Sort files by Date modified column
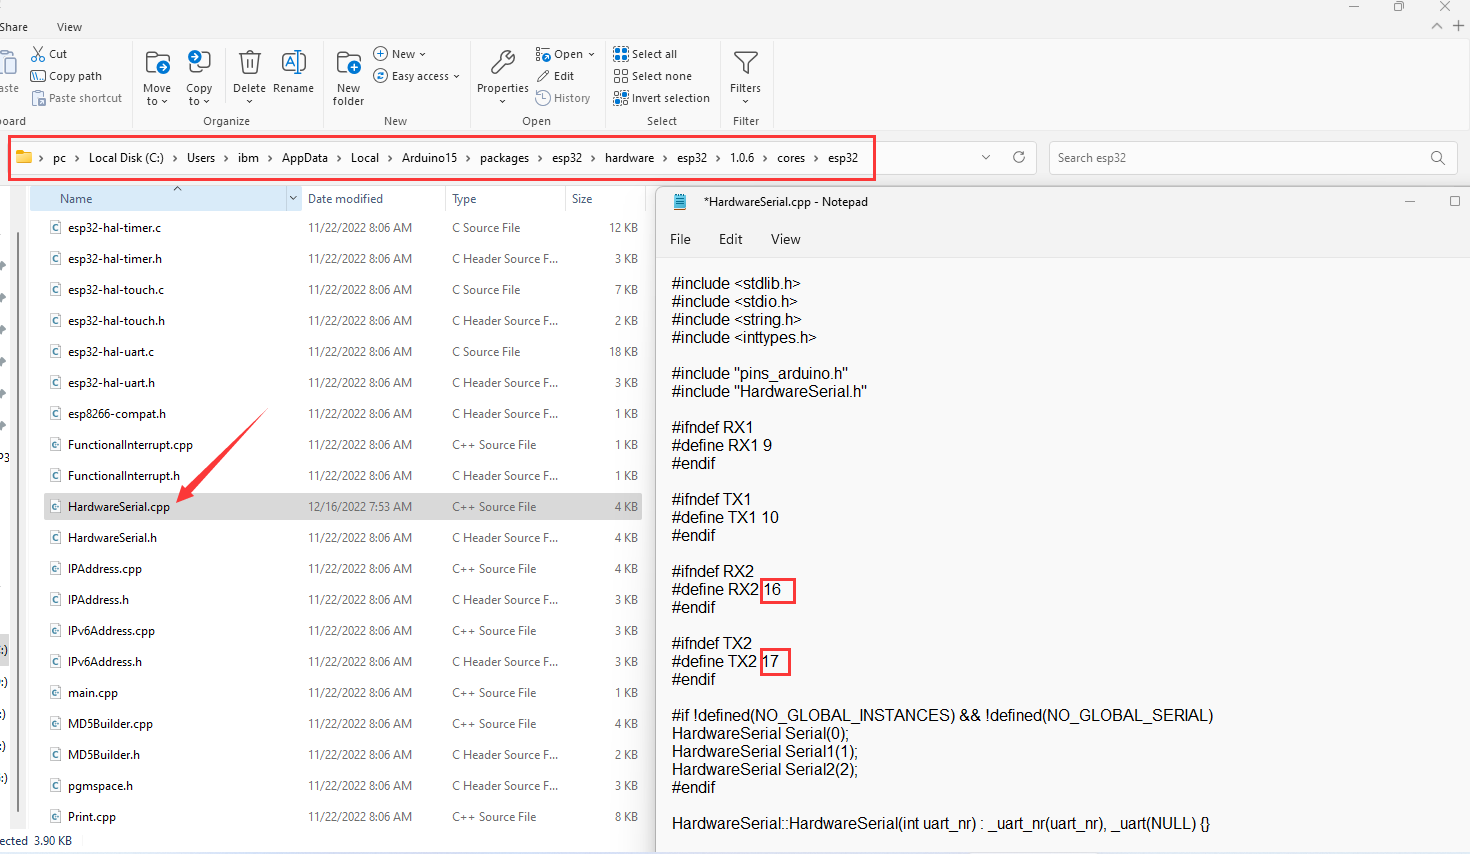 pyautogui.click(x=345, y=199)
